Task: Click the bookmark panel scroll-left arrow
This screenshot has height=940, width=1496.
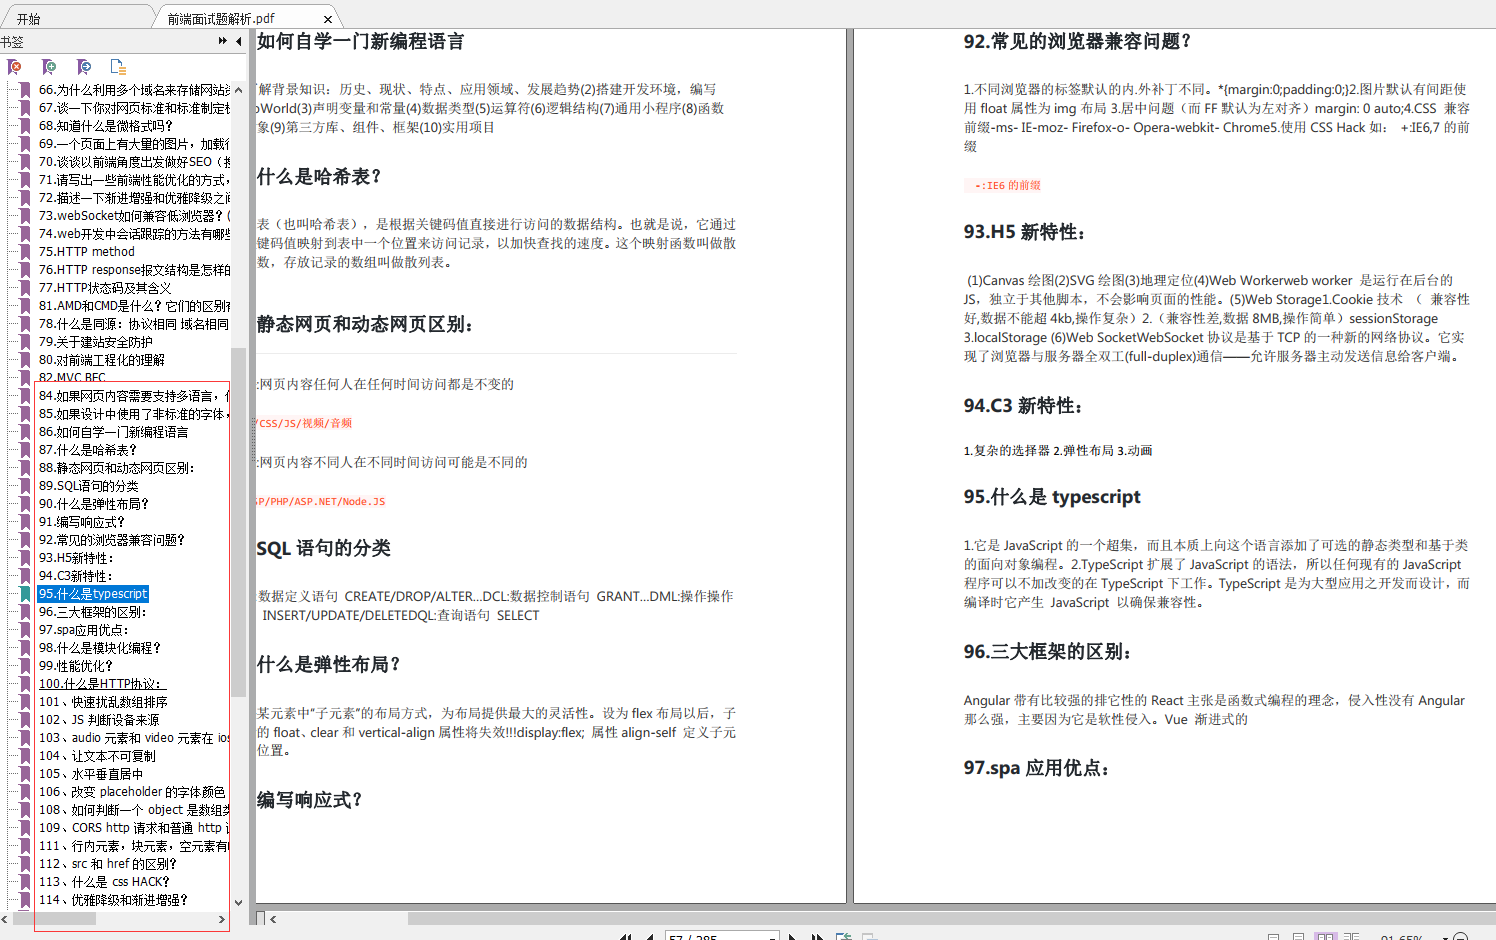Action: [5, 919]
